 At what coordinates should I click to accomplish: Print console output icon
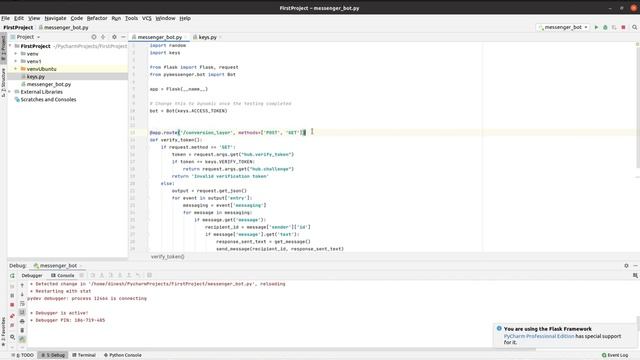click(x=22, y=321)
